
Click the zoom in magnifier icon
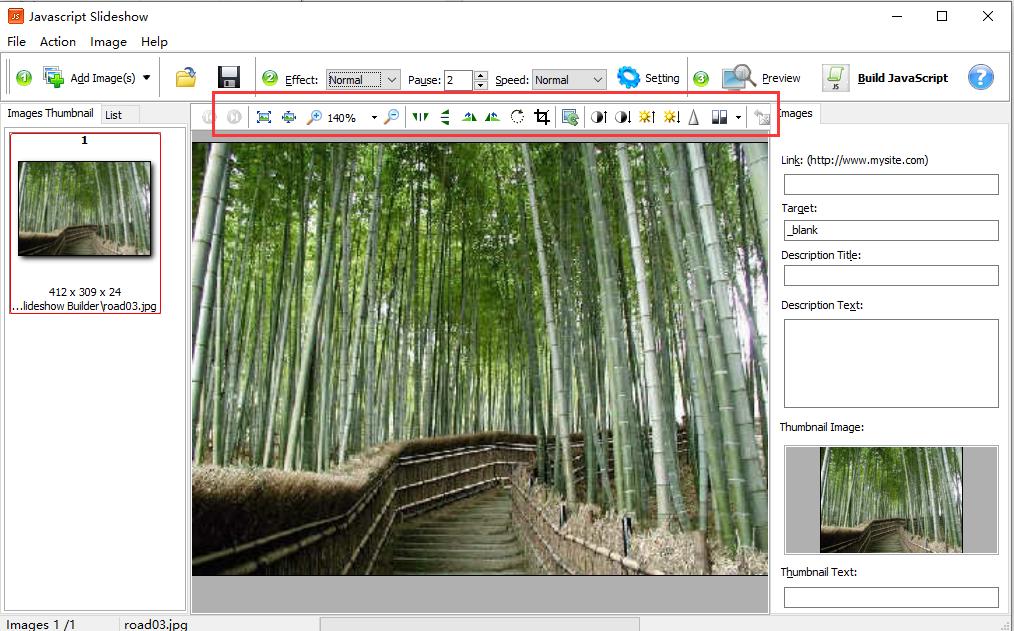tap(314, 117)
